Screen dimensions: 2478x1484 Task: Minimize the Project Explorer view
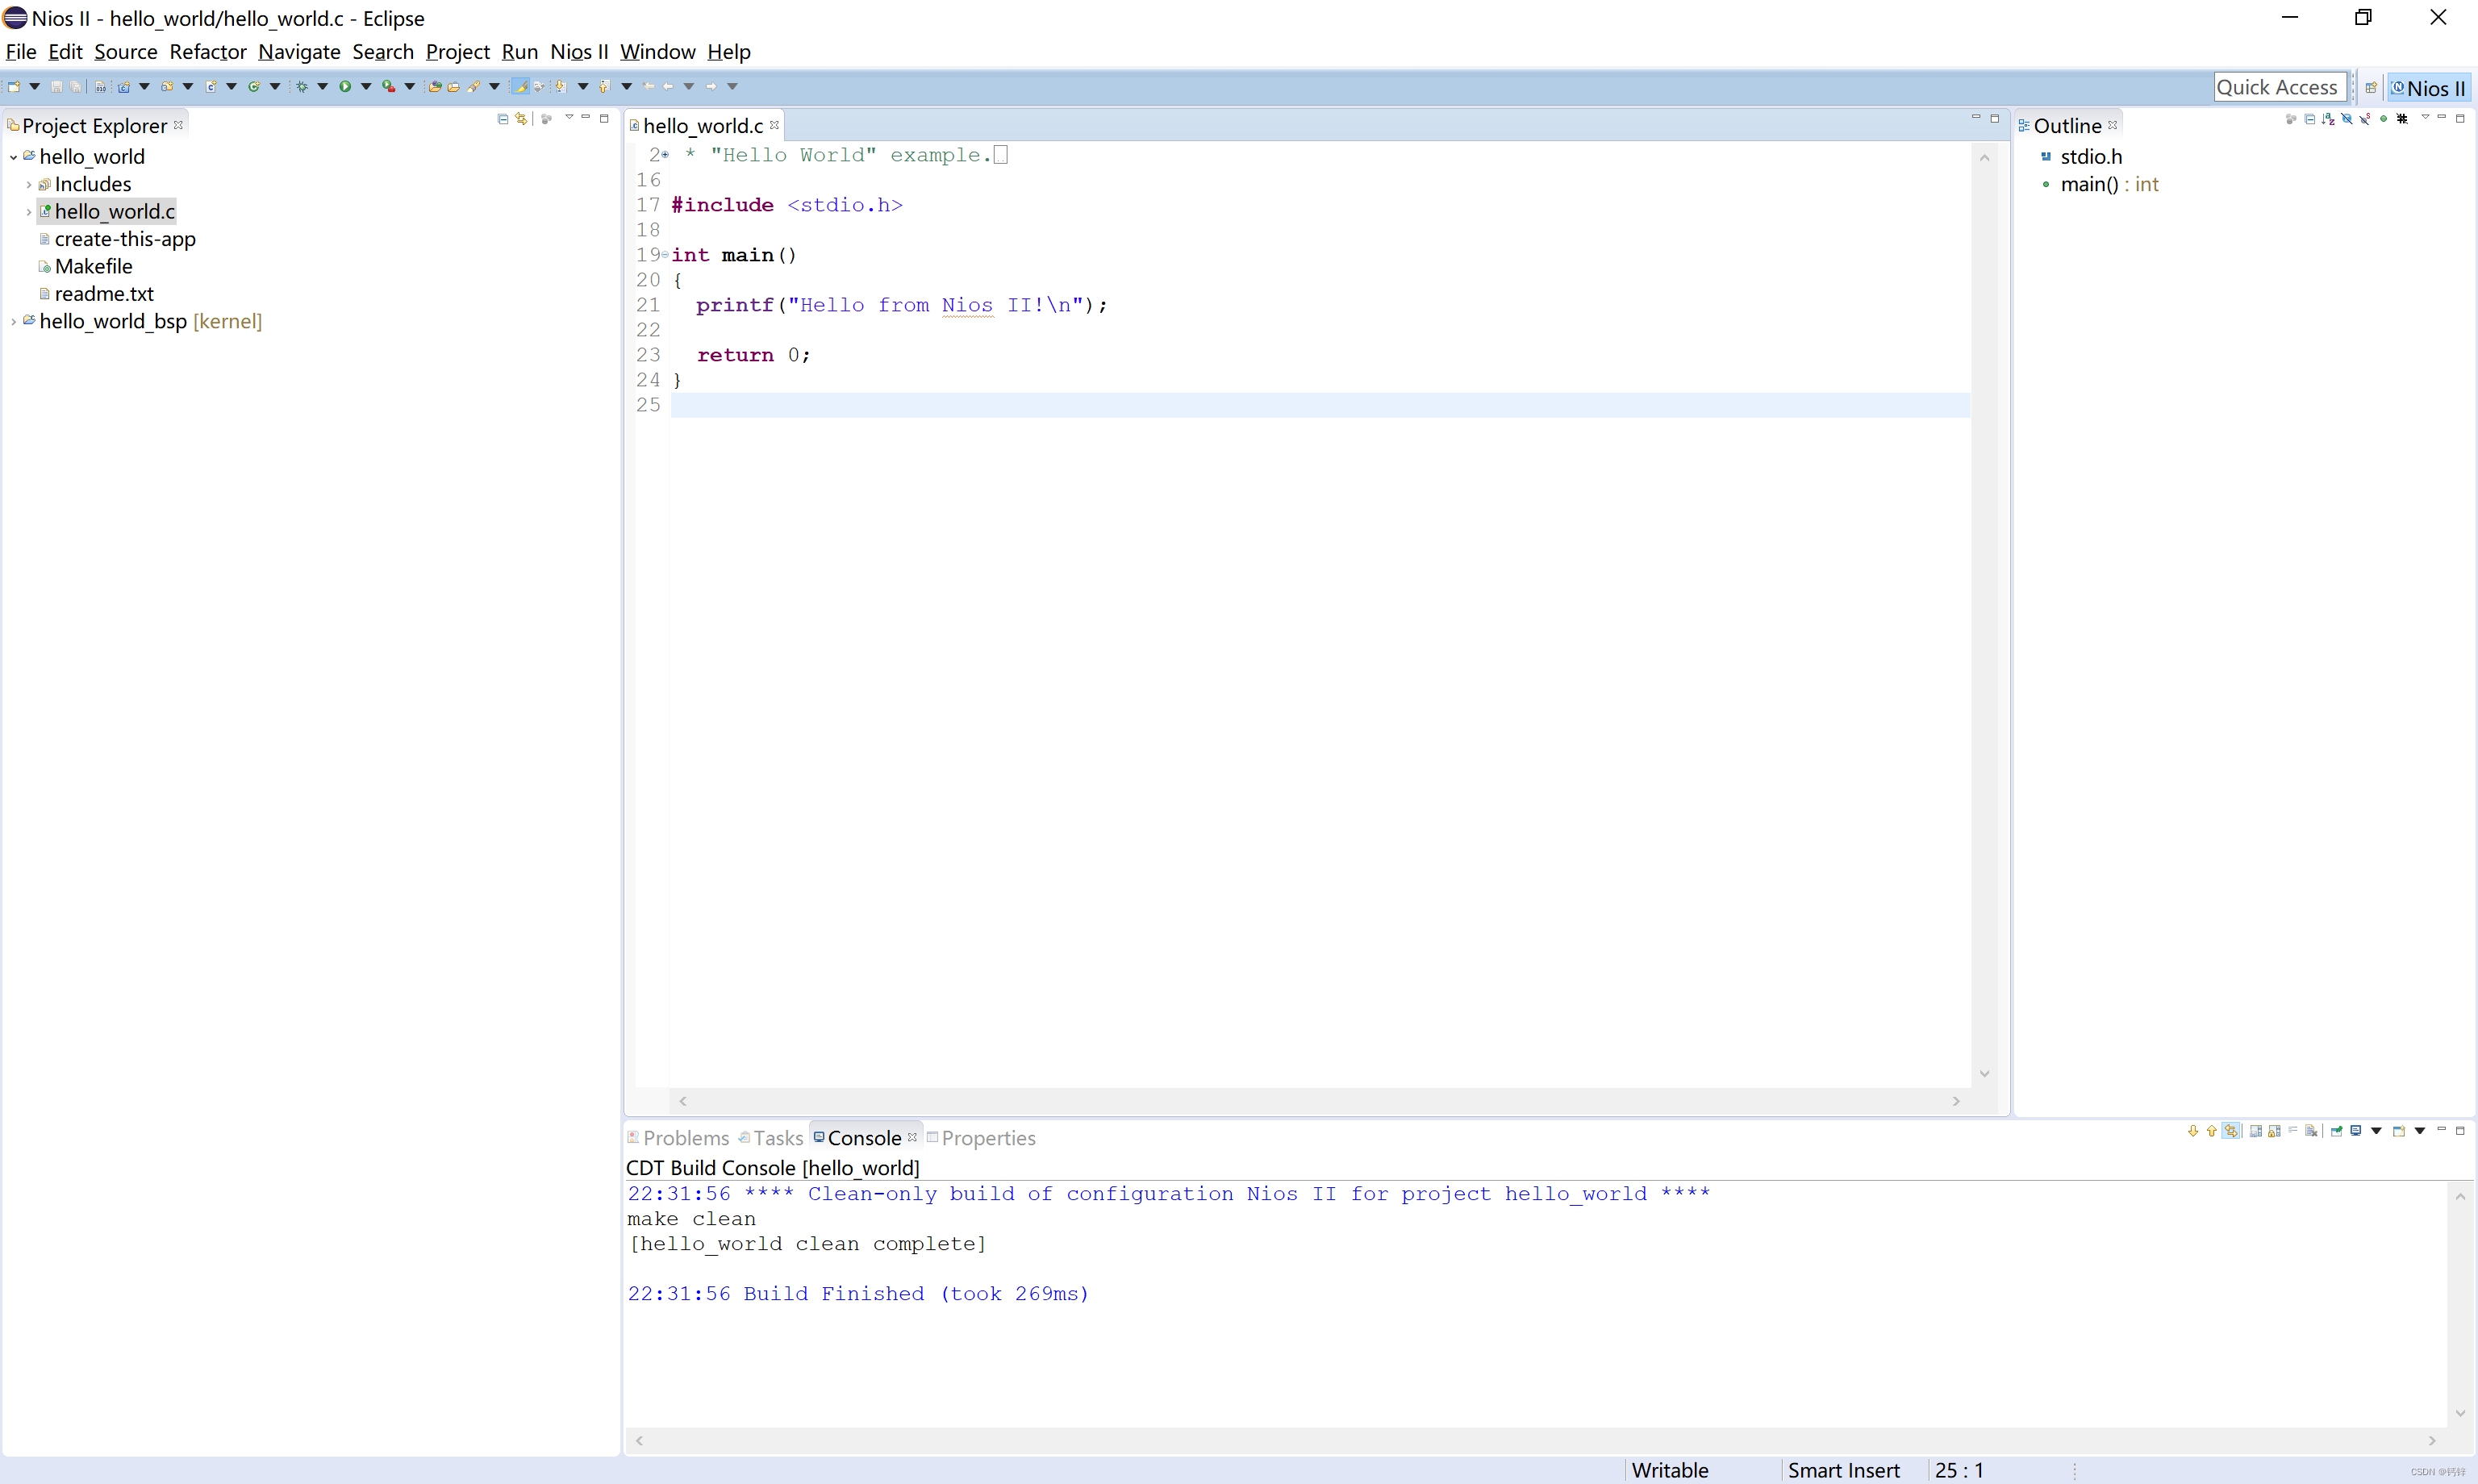586,118
